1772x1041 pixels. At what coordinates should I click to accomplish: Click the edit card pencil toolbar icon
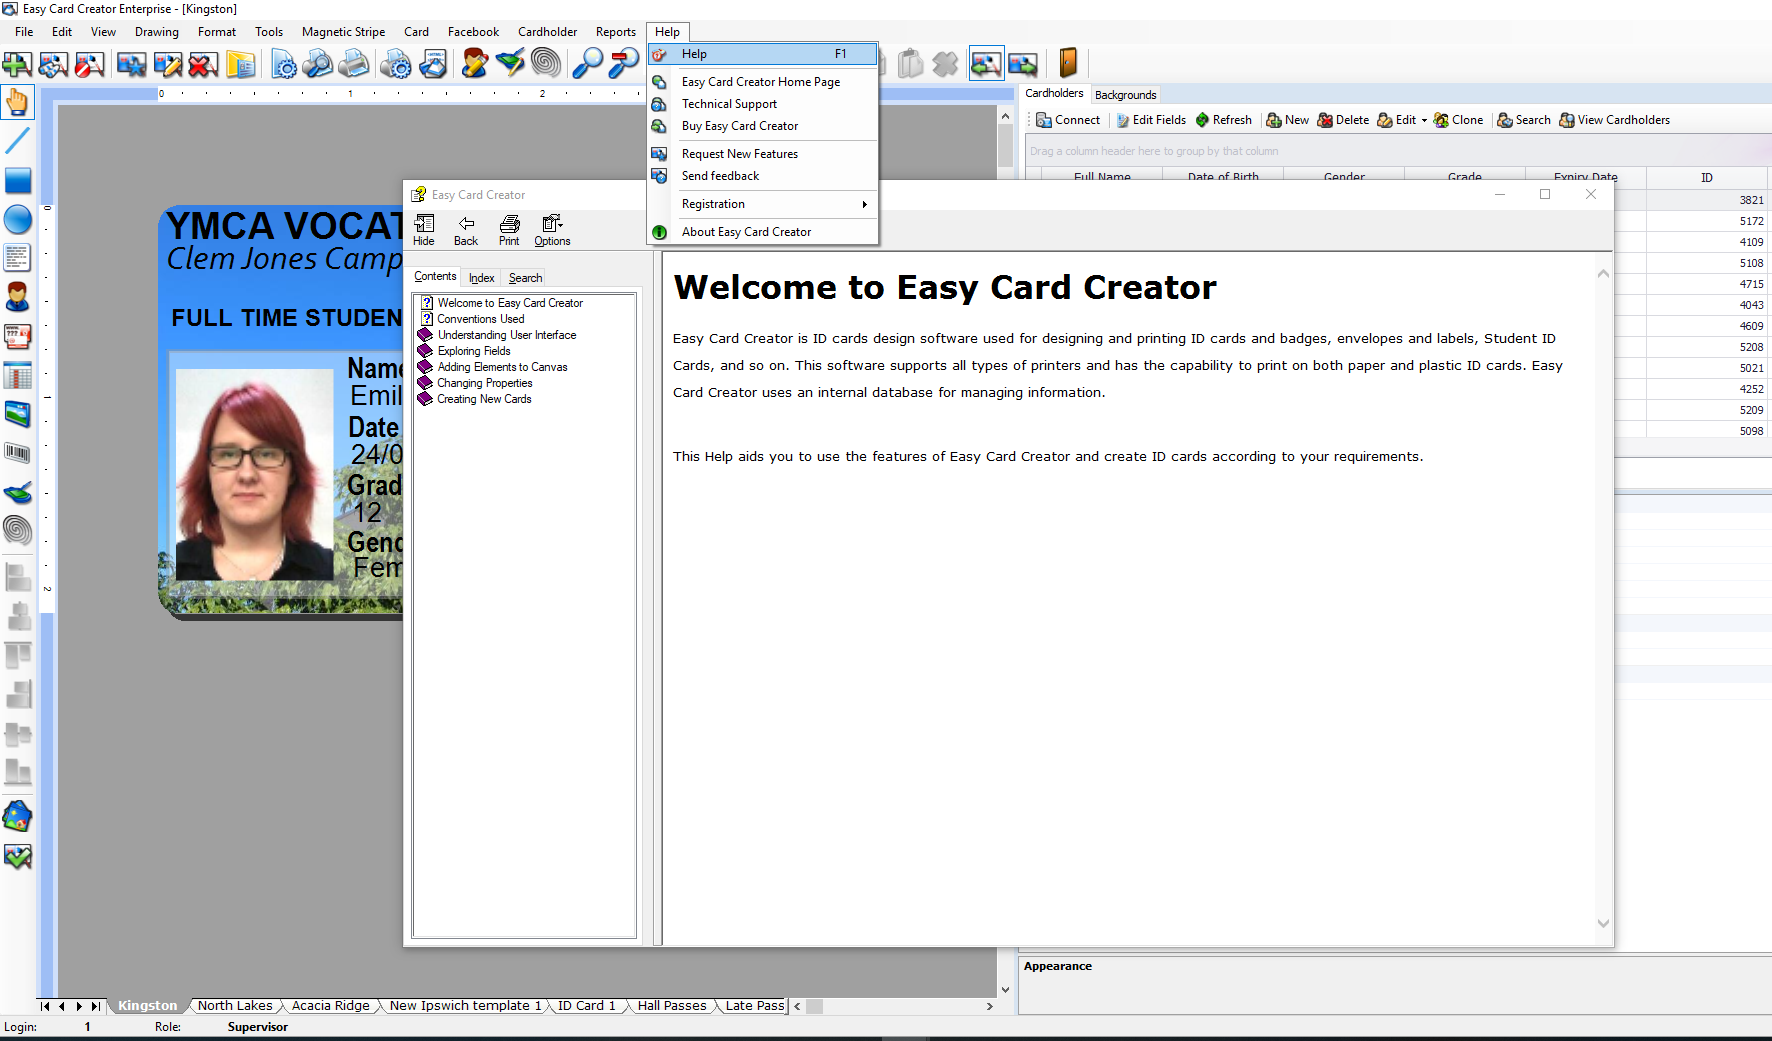167,64
